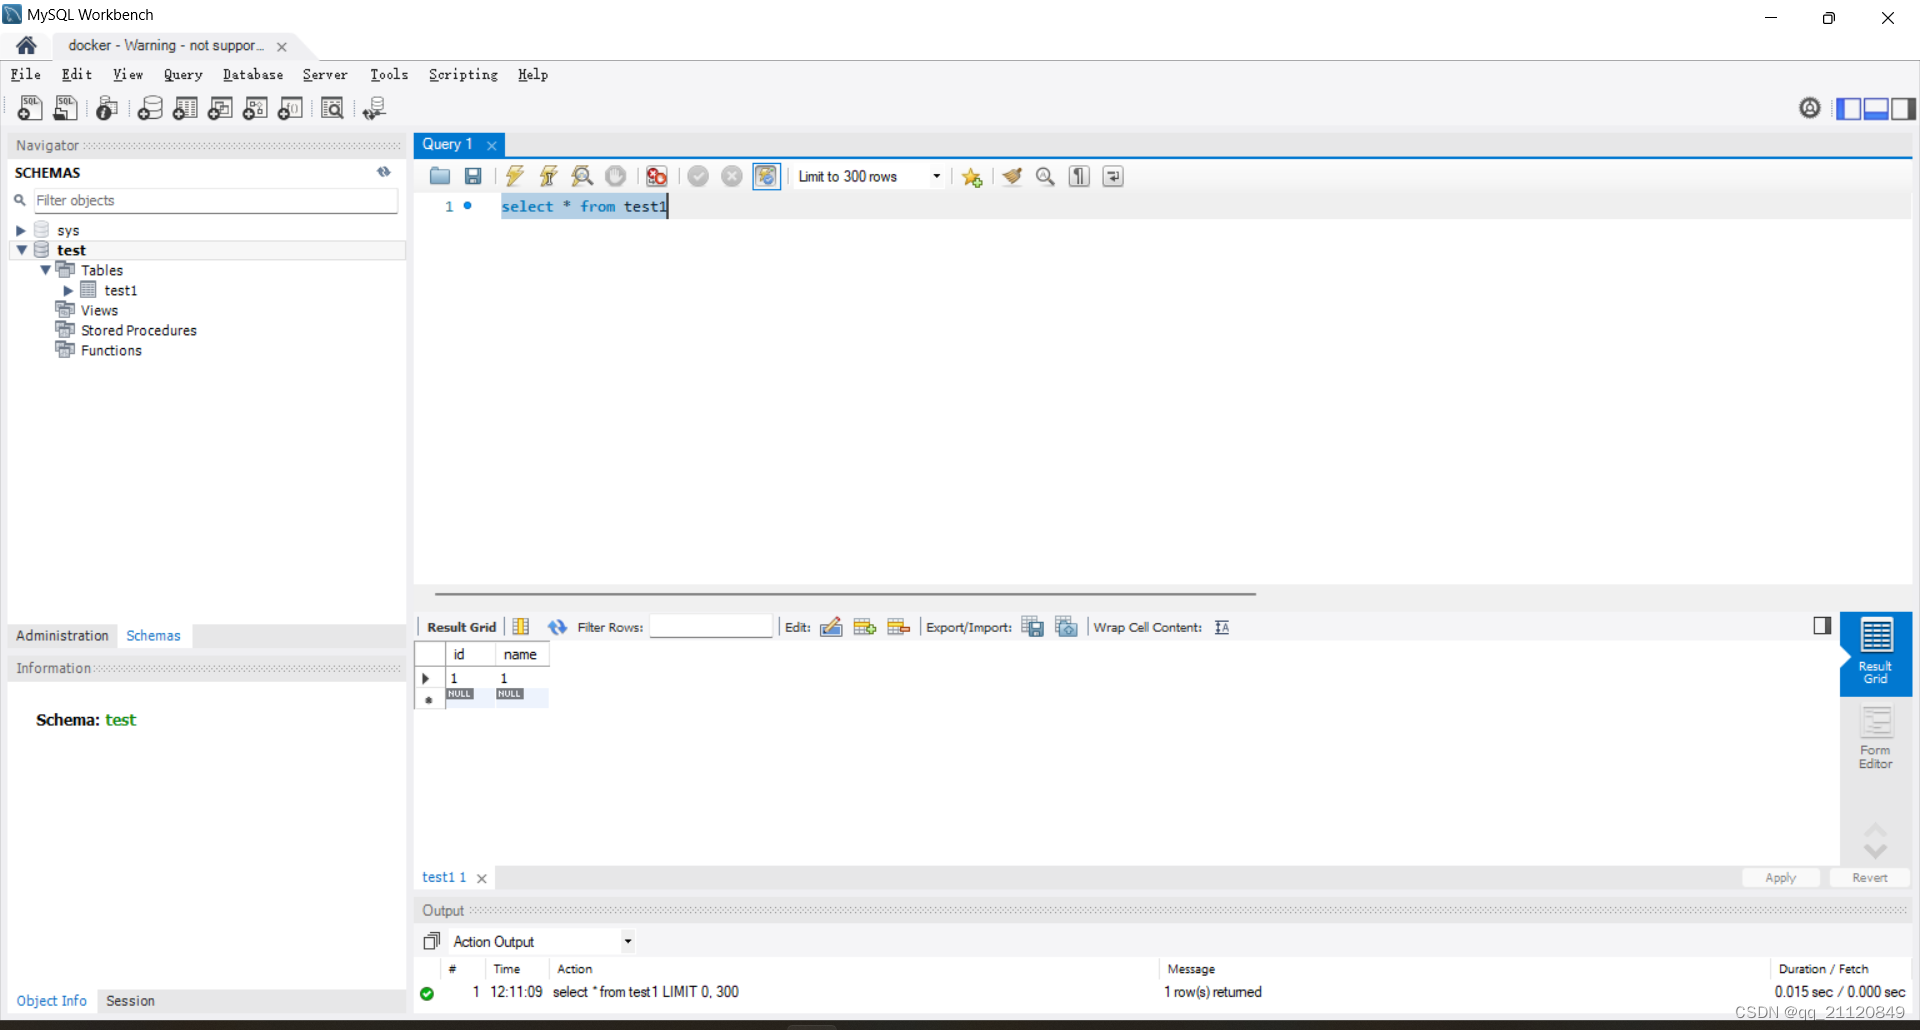The image size is (1920, 1030).
Task: Create a new view icon
Action: [x=220, y=108]
